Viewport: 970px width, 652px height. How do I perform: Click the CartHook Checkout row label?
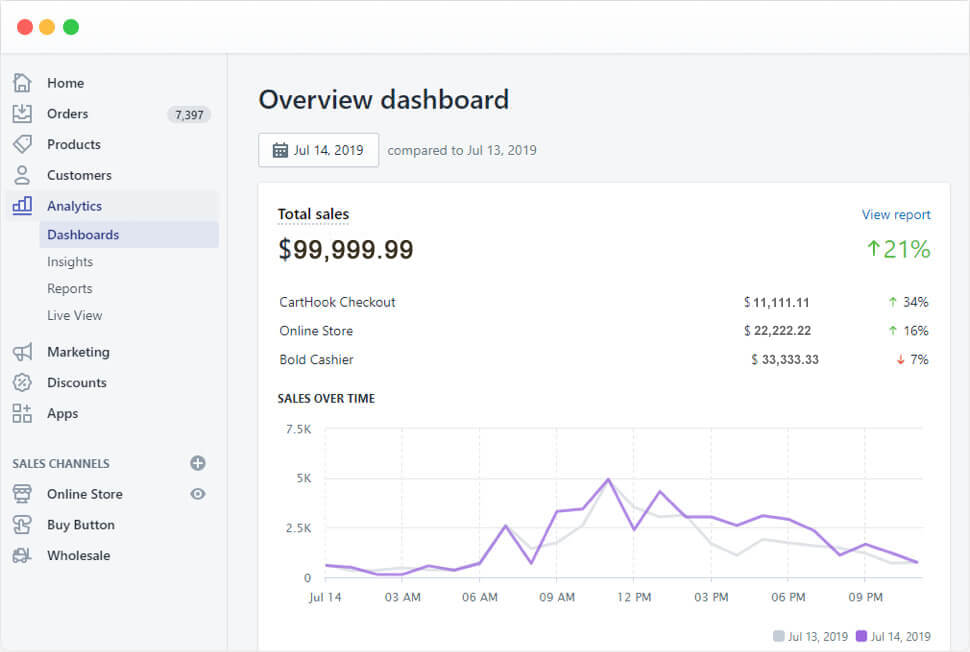coord(337,302)
